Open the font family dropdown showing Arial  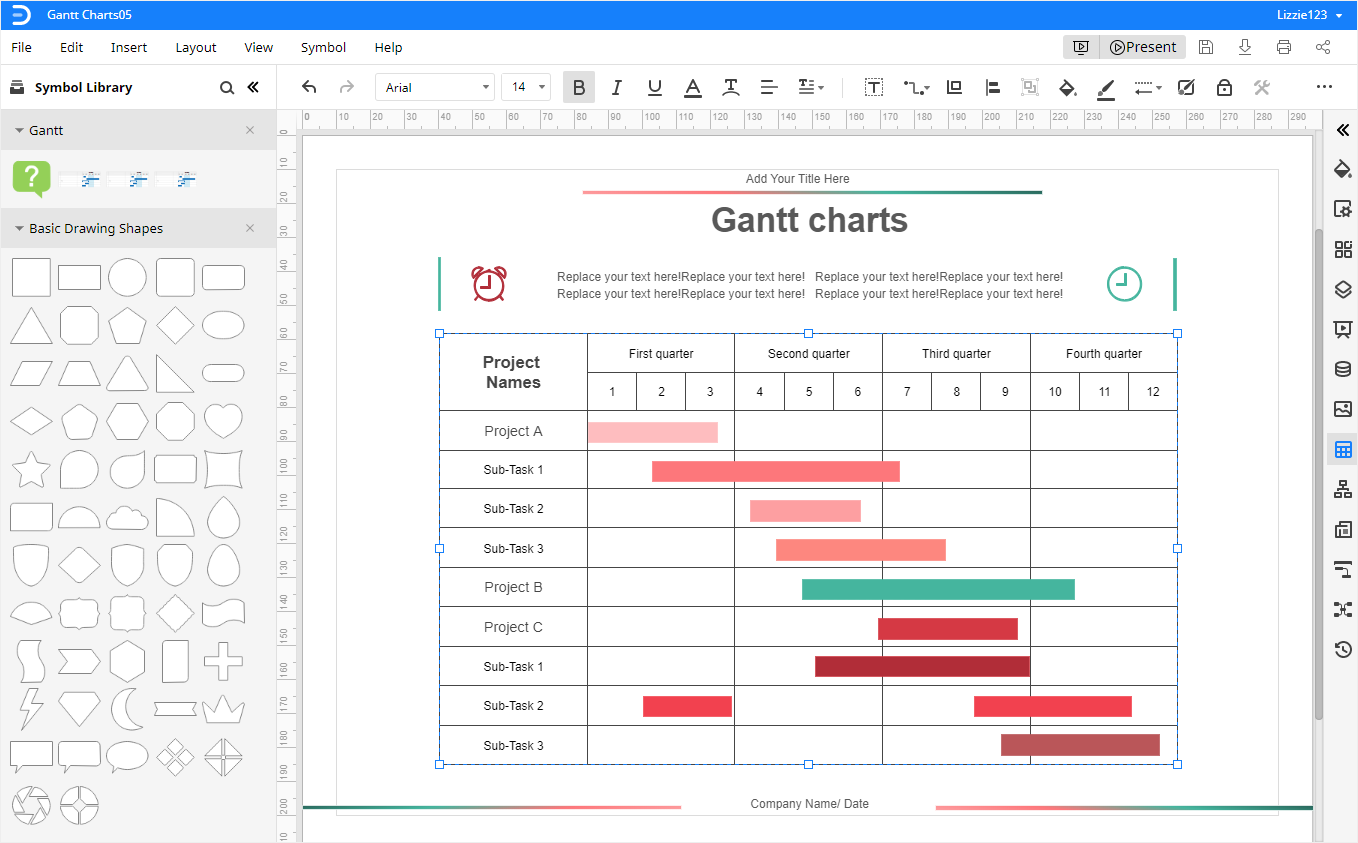tap(434, 87)
